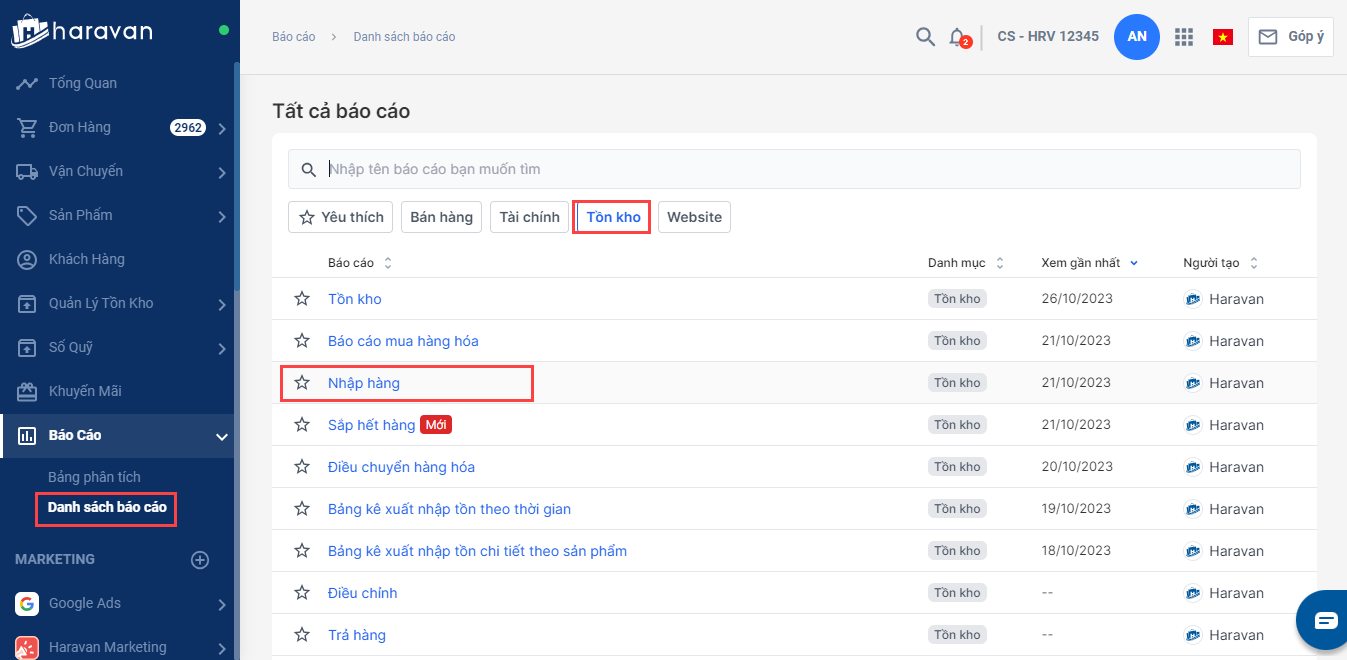The height and width of the screenshot is (660, 1347).
Task: Click the Haravan logo in sidebar
Action: pos(82,31)
